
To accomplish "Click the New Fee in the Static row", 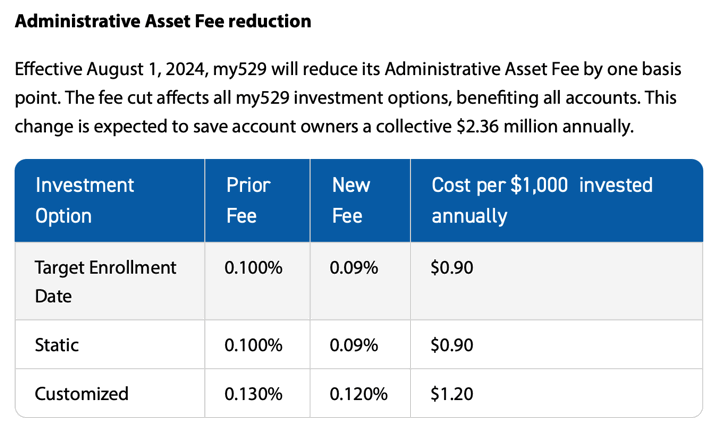I will (355, 345).
